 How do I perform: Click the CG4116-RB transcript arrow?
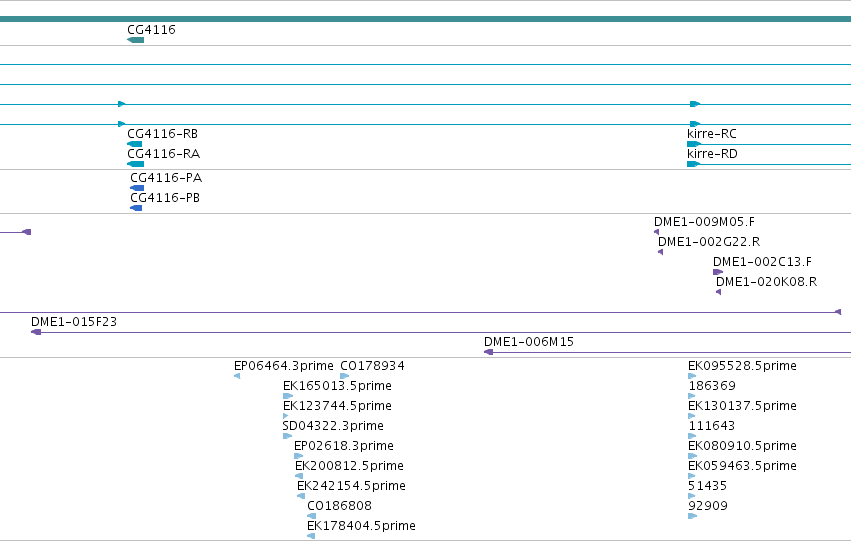click(135, 144)
